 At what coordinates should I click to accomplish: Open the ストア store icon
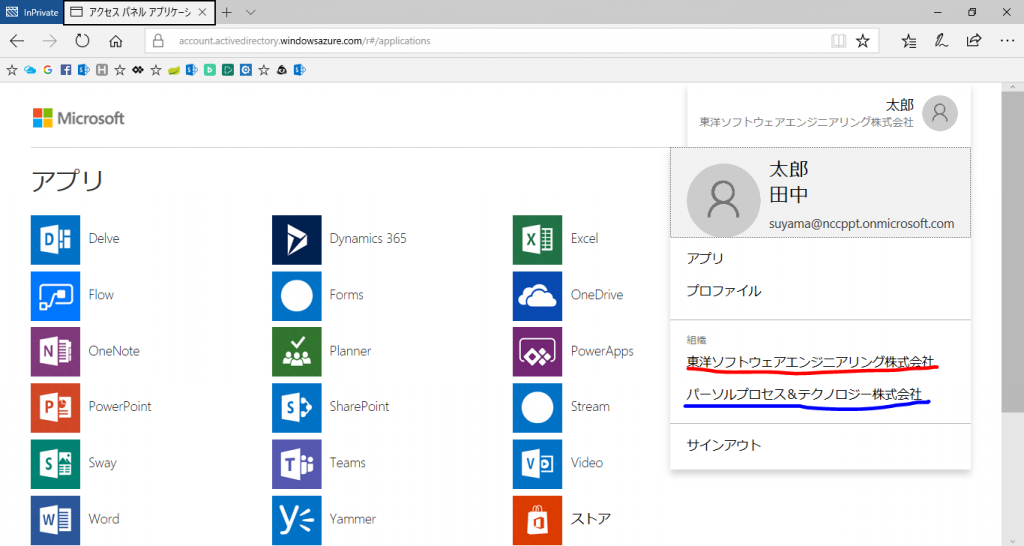click(x=537, y=520)
